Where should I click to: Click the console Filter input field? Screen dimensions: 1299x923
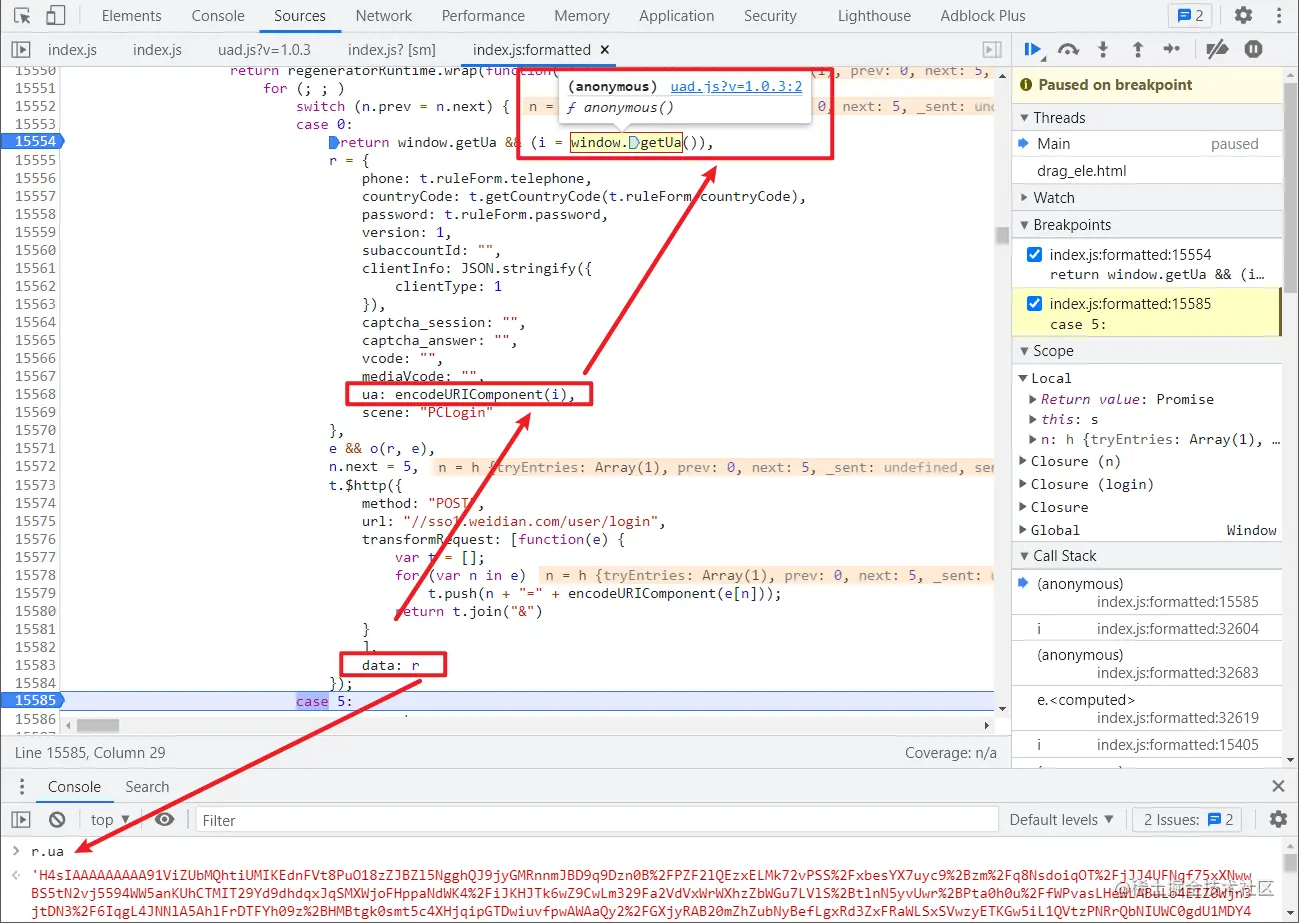596,820
